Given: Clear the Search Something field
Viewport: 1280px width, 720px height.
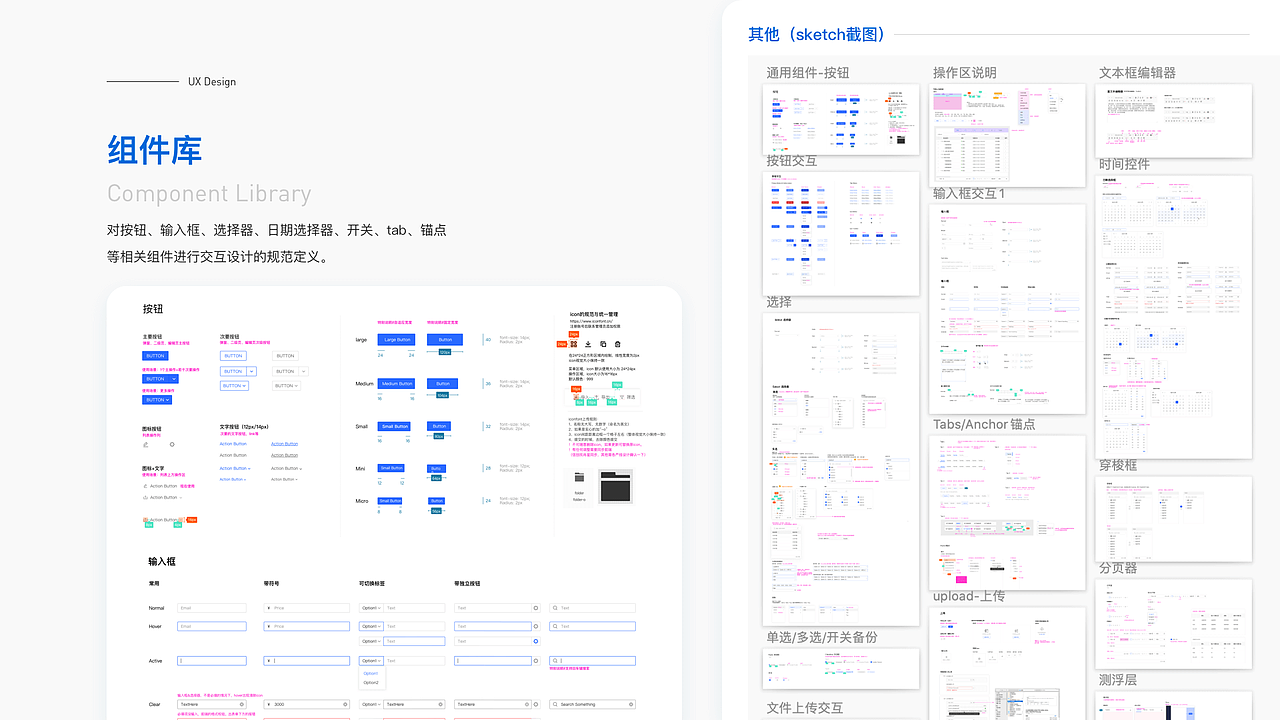Looking at the screenshot, I should point(631,704).
